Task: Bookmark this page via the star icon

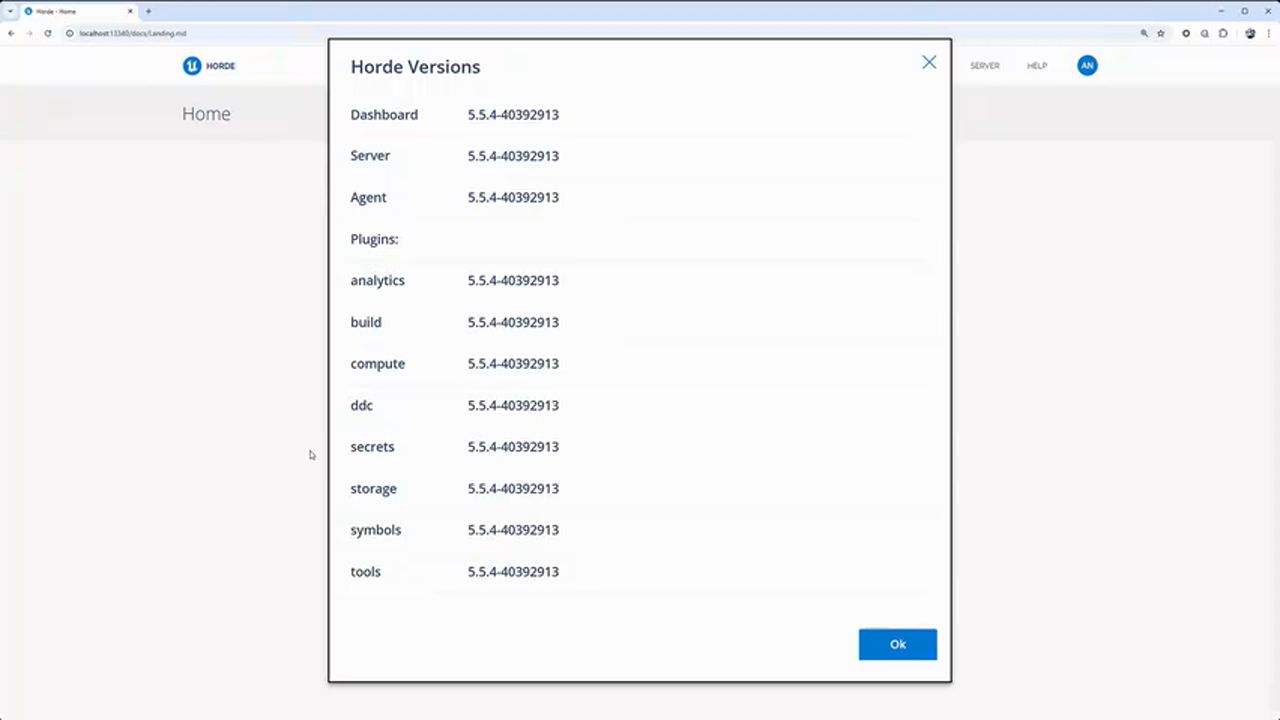Action: (x=1160, y=33)
